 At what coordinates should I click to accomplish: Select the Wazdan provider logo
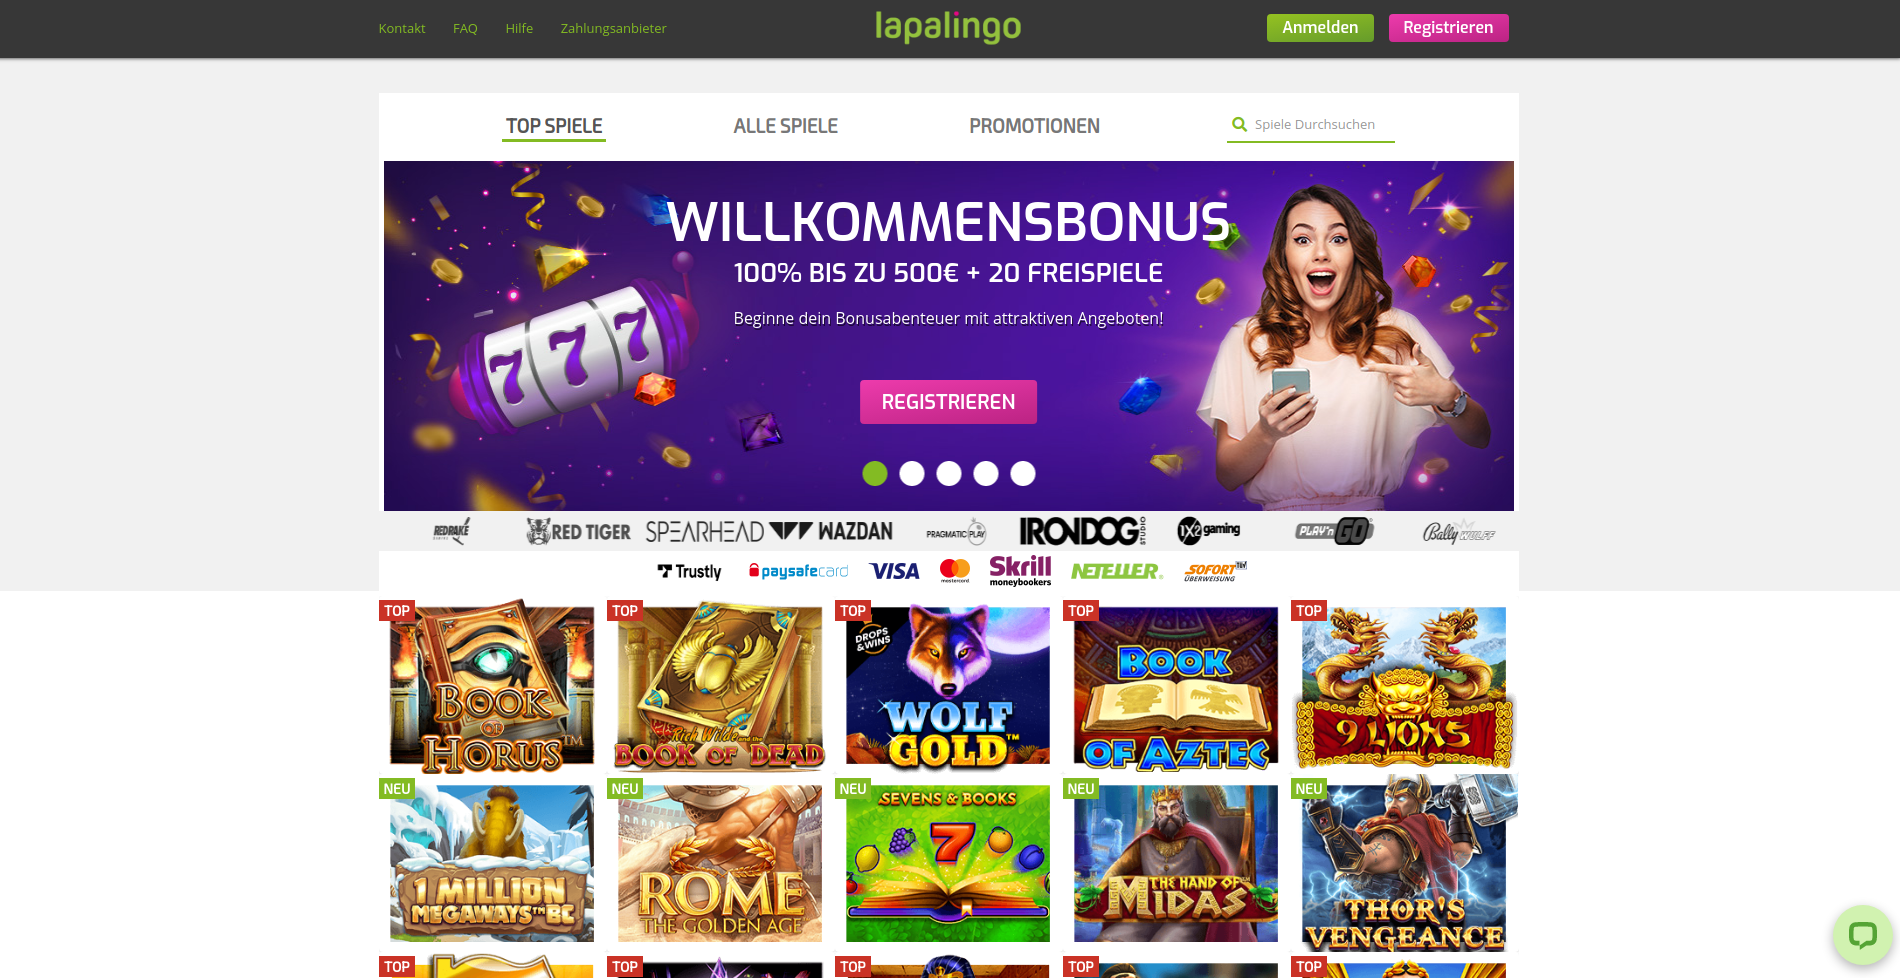831,532
